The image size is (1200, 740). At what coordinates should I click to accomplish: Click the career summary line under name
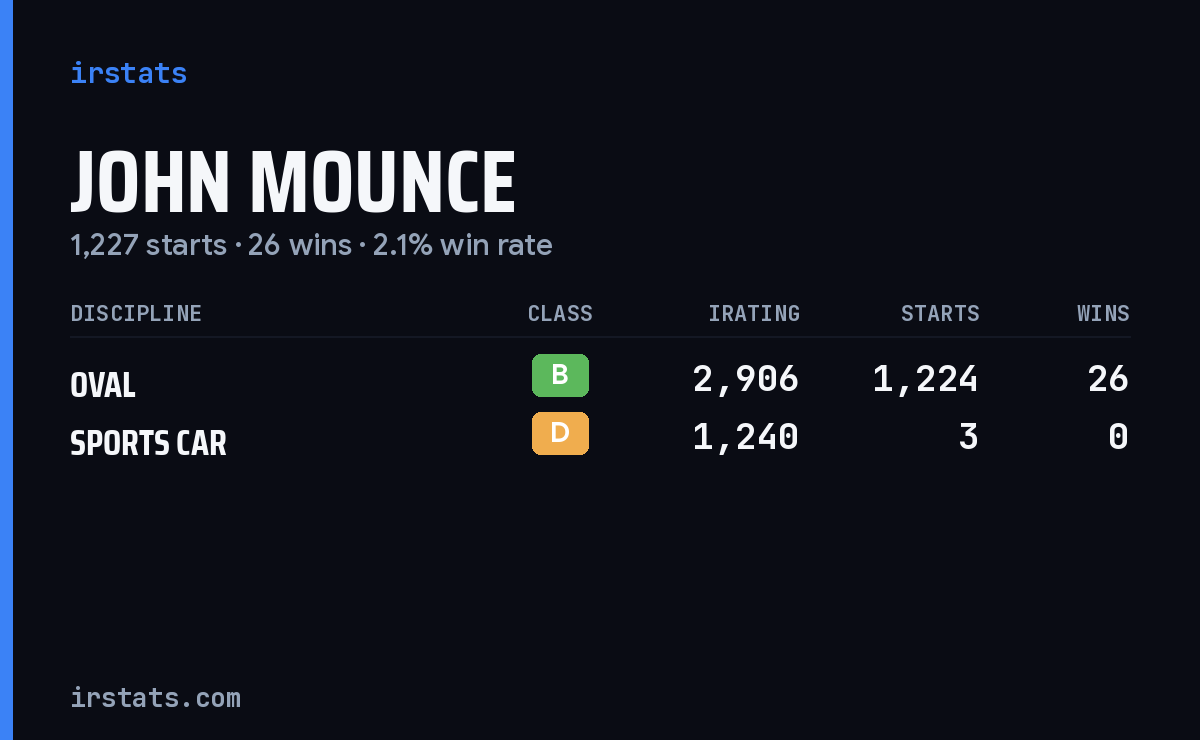(311, 245)
